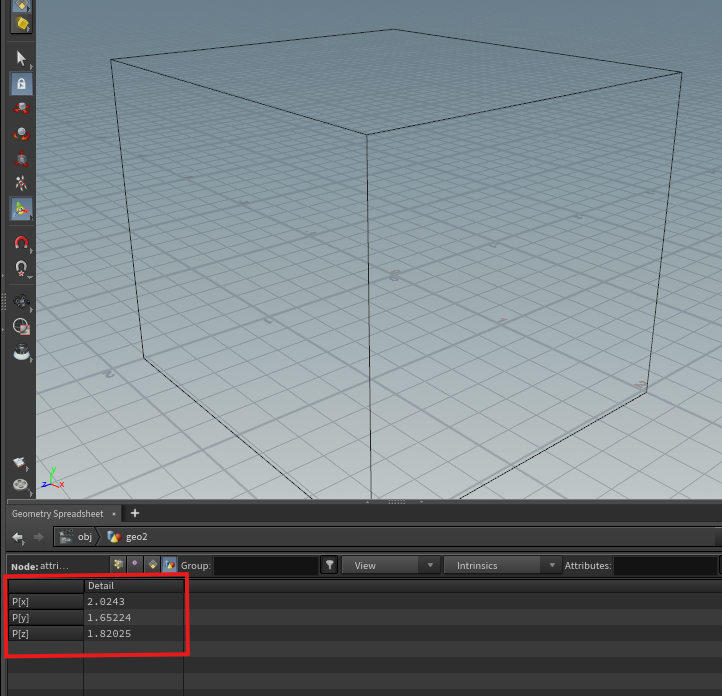Select the P[x] row label

point(46,602)
